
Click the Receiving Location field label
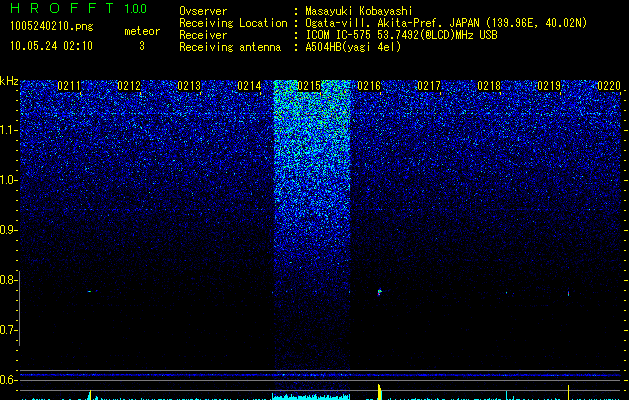point(233,23)
